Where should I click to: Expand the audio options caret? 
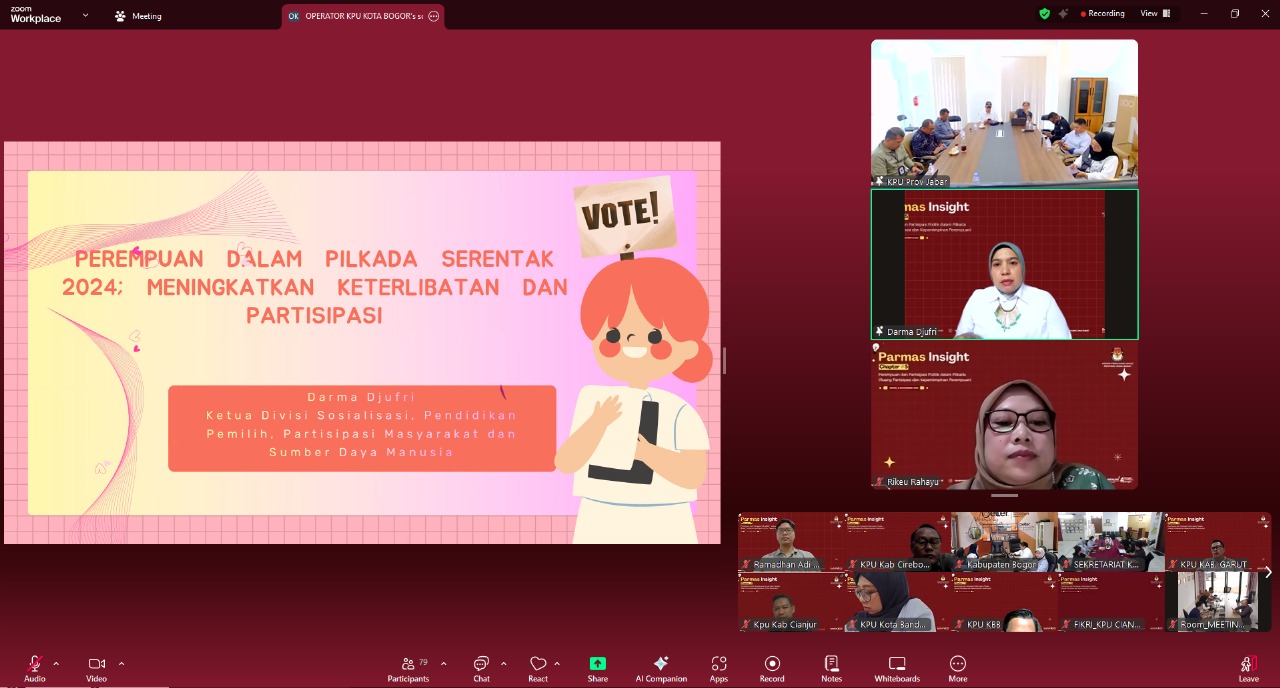click(x=56, y=663)
